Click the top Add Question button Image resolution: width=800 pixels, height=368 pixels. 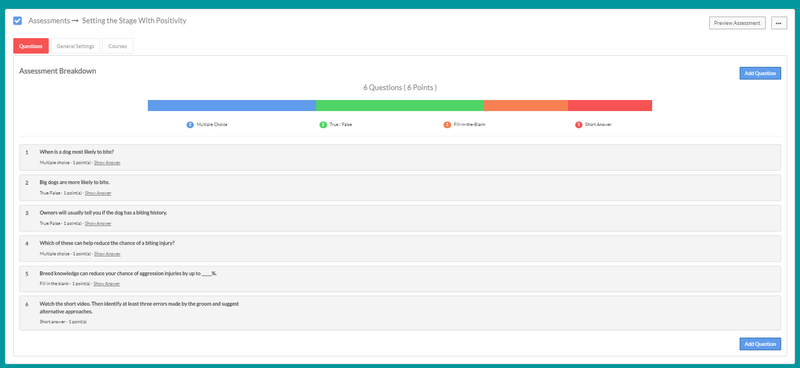760,73
